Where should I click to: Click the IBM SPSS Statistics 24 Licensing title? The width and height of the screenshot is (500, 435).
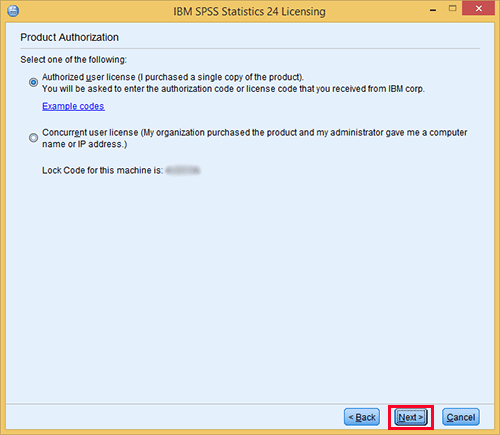[249, 12]
